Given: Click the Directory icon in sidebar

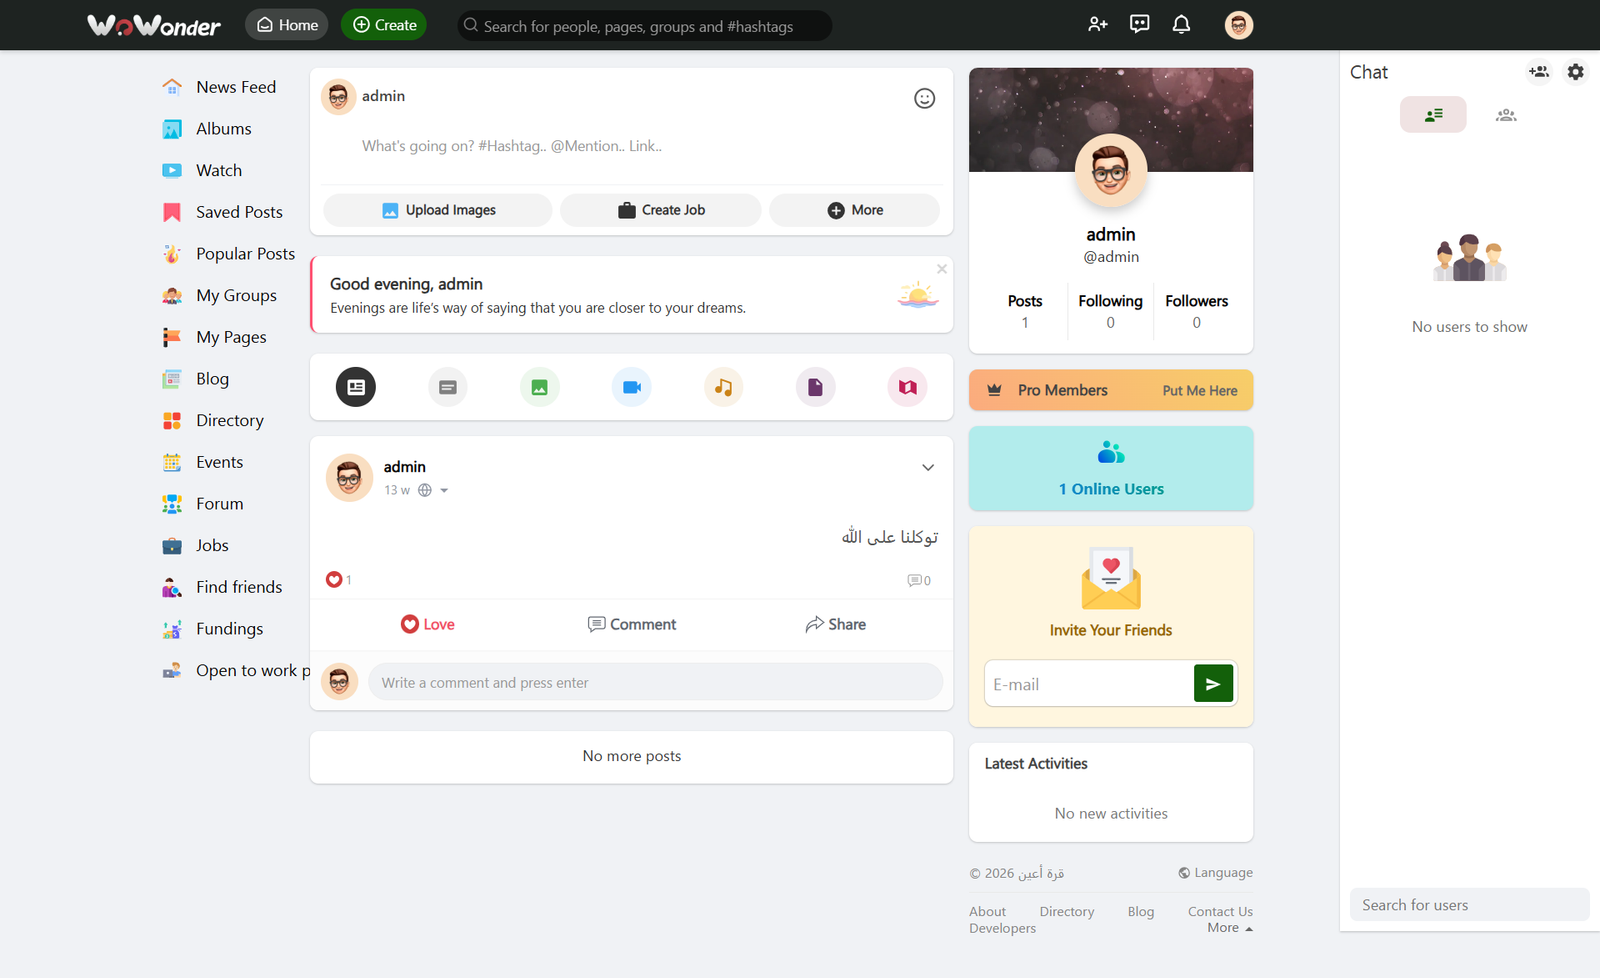Looking at the screenshot, I should tap(172, 421).
